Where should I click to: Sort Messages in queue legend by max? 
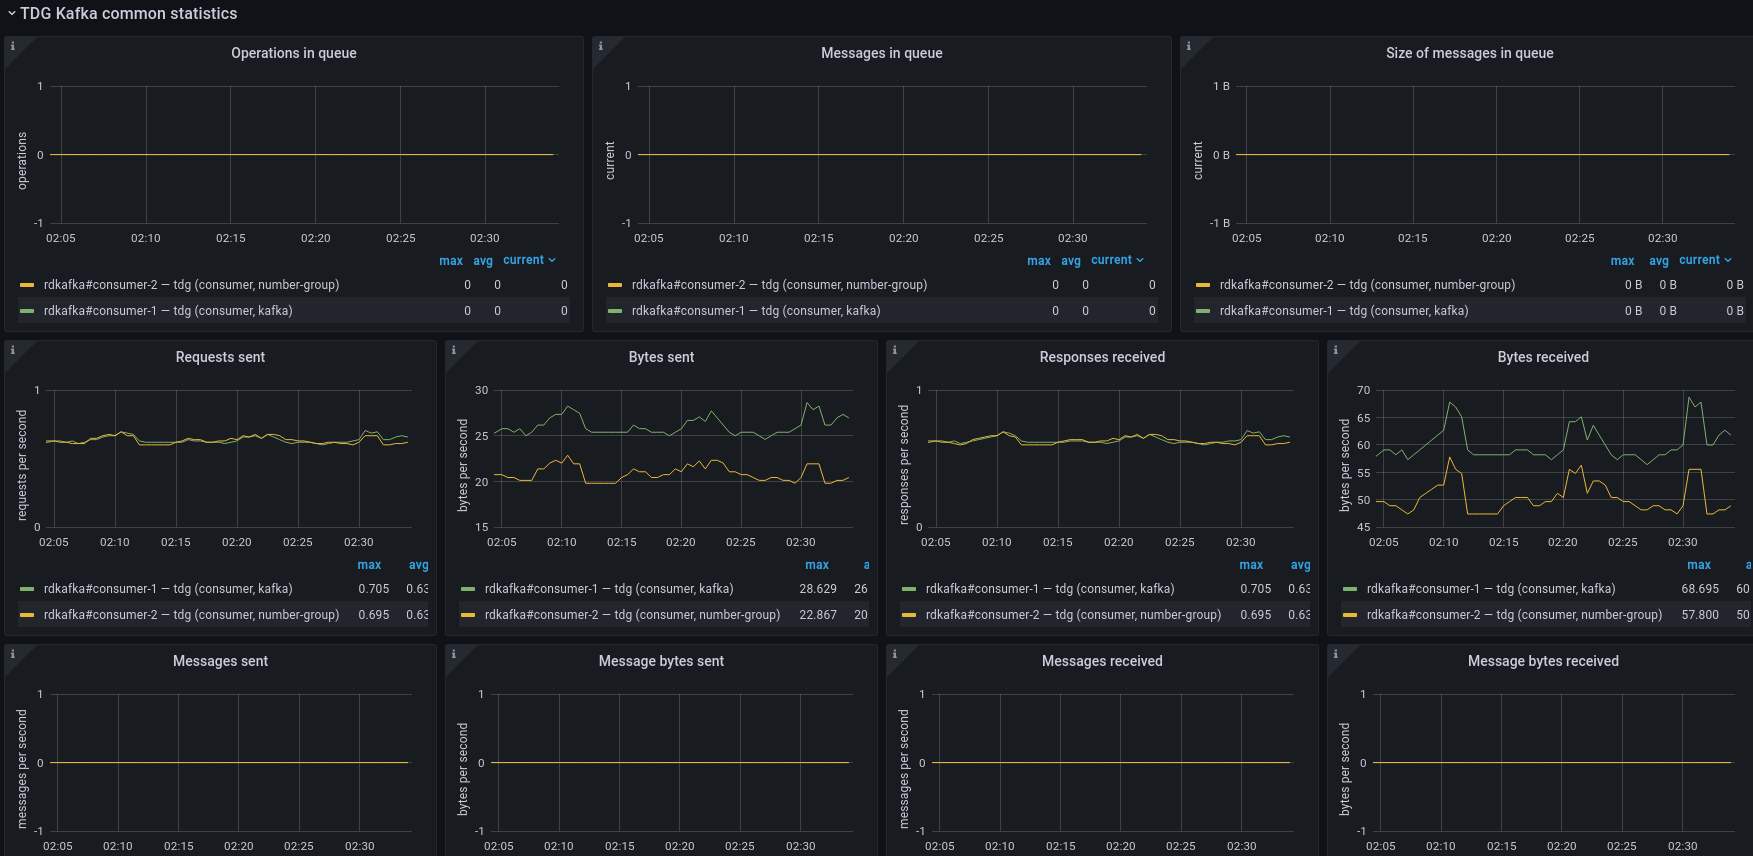click(1038, 261)
